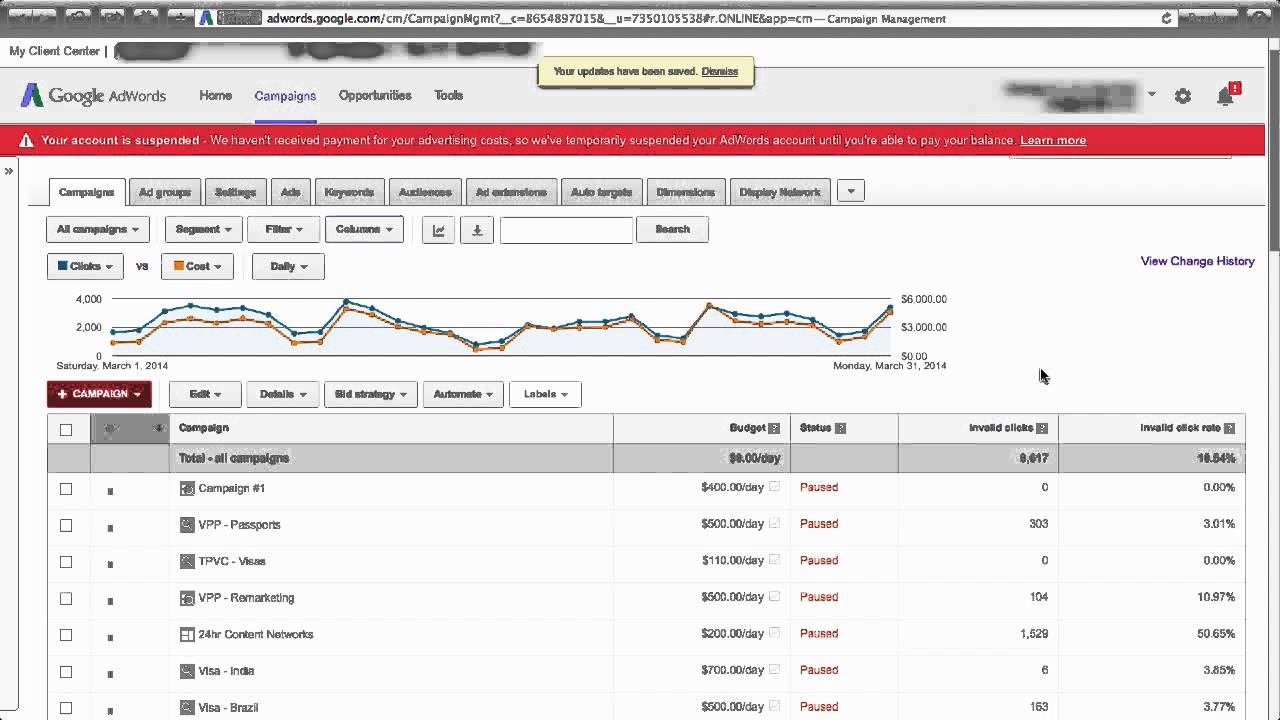The image size is (1280, 720).
Task: Expand the more tabs arrow dropdown
Action: (850, 191)
